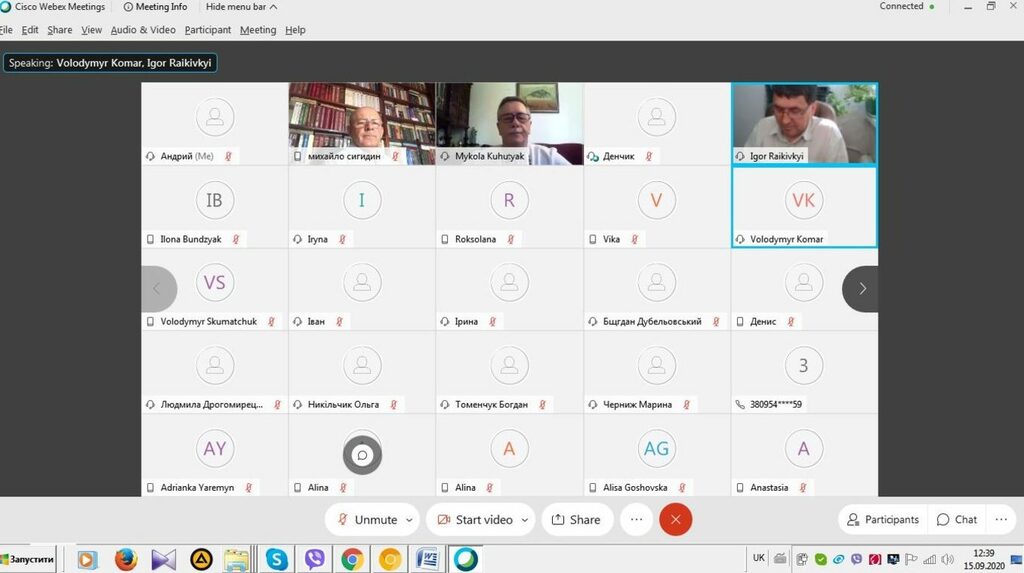1024x573 pixels.
Task: Open the Participant menu
Action: click(x=207, y=30)
